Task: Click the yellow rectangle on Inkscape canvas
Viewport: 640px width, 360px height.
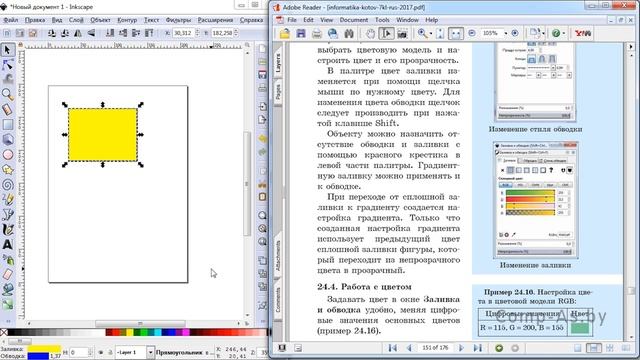Action: pyautogui.click(x=102, y=134)
